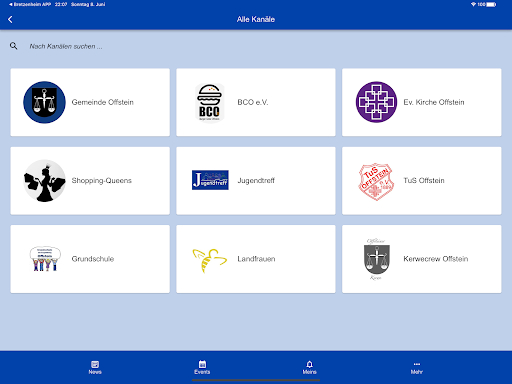
Task: Tap the grey Kerwecrew crest logo
Action: (376, 260)
